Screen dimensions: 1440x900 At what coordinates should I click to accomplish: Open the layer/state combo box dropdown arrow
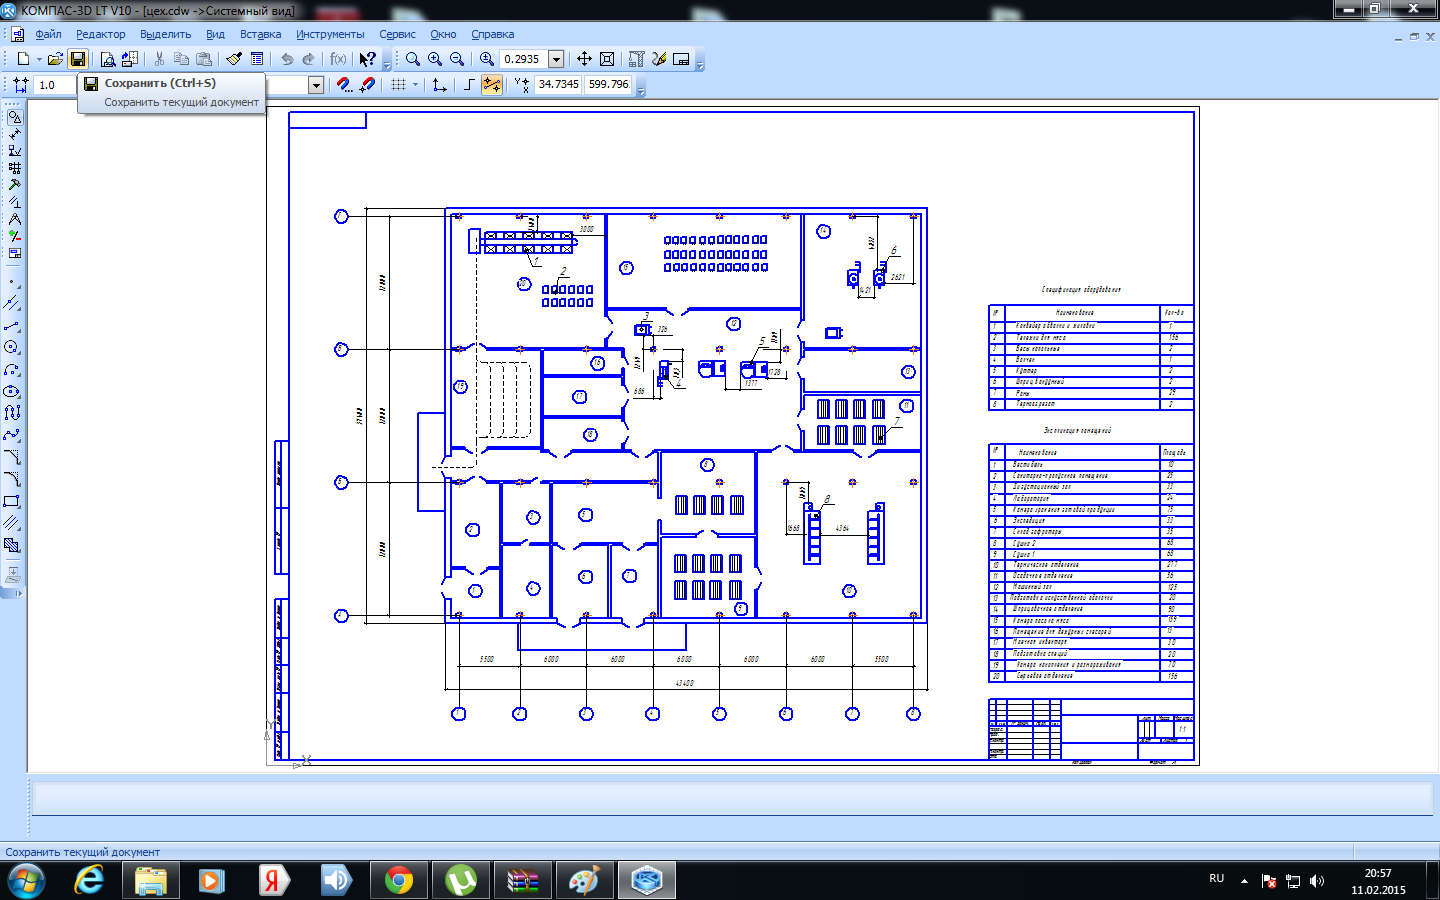tap(316, 85)
